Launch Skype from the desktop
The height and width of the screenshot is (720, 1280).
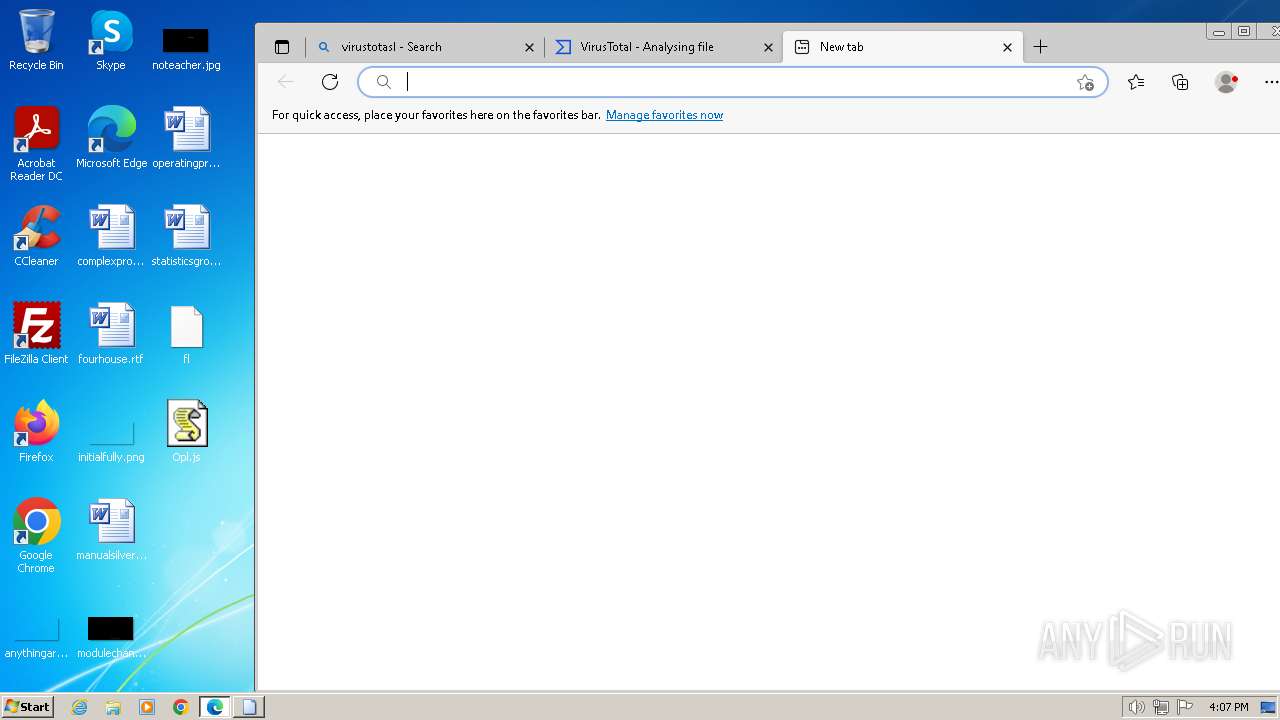pyautogui.click(x=111, y=40)
